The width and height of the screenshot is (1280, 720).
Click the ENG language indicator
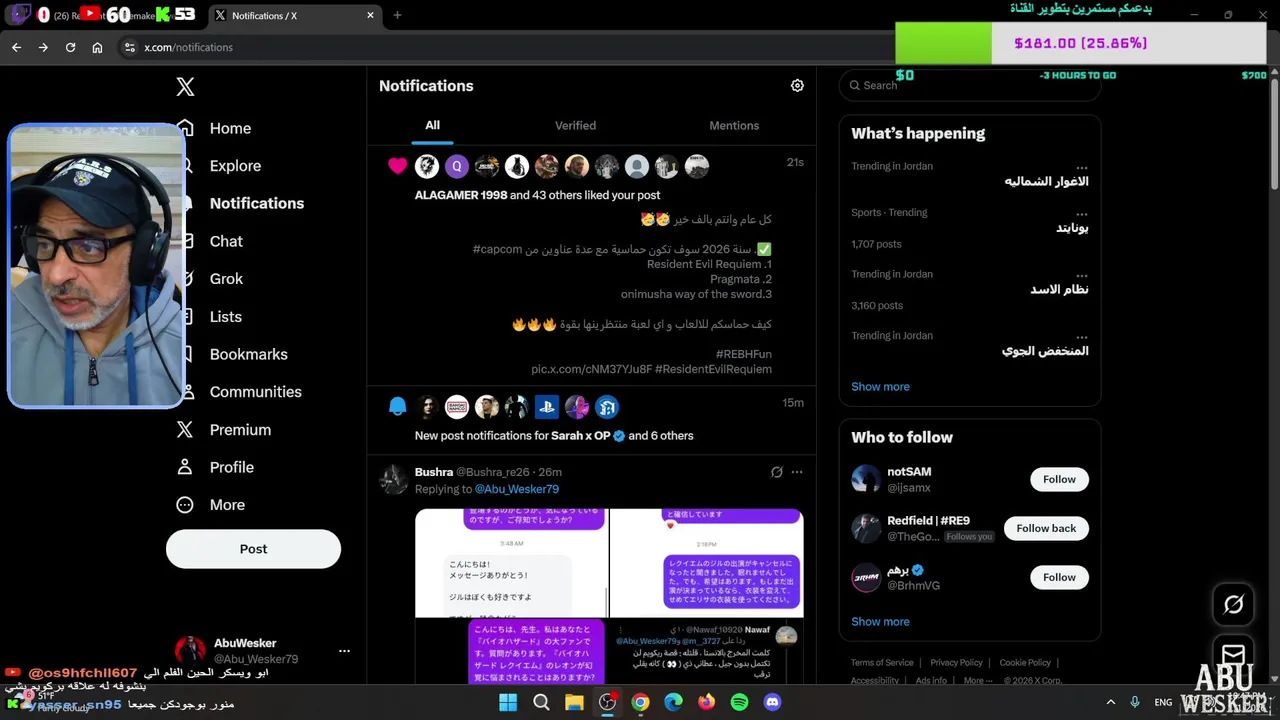point(1163,702)
